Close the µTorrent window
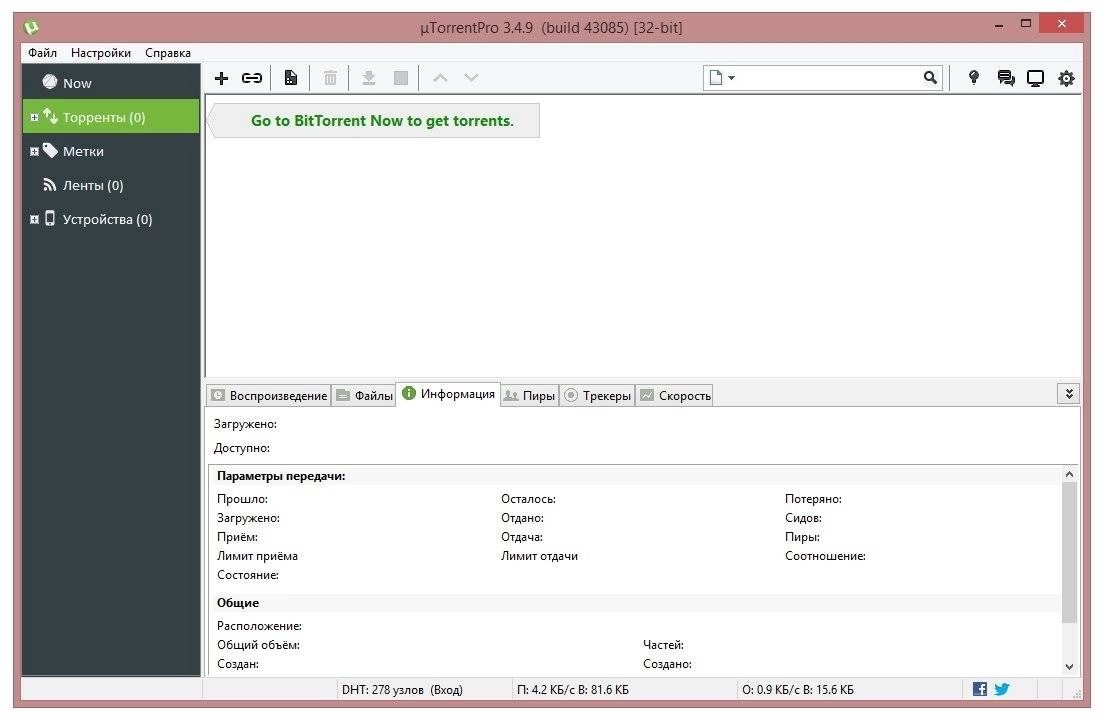The width and height of the screenshot is (1108, 727). pyautogui.click(x=1062, y=24)
